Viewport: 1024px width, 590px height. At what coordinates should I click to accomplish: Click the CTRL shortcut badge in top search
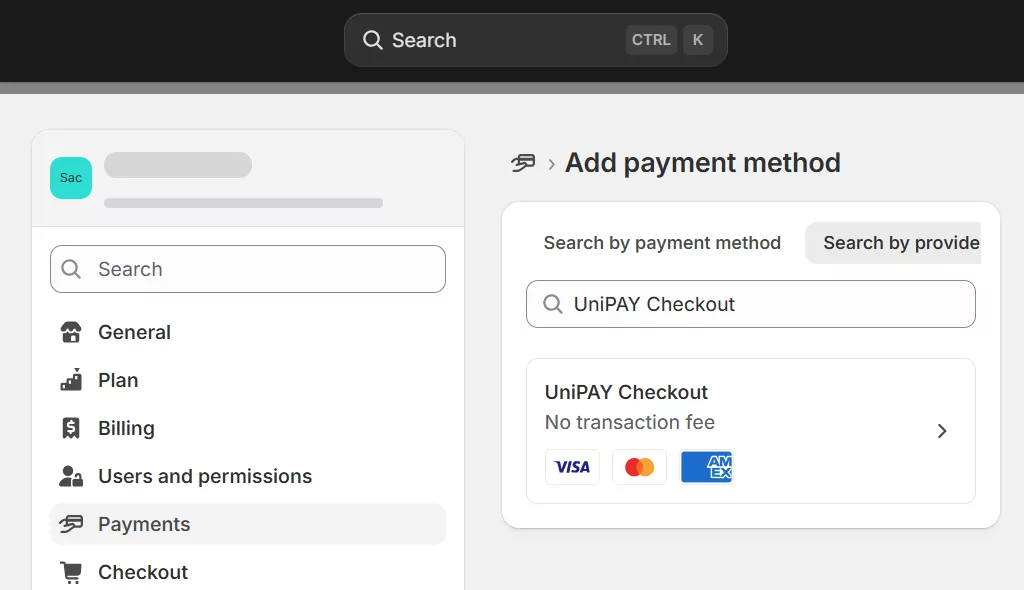click(651, 40)
